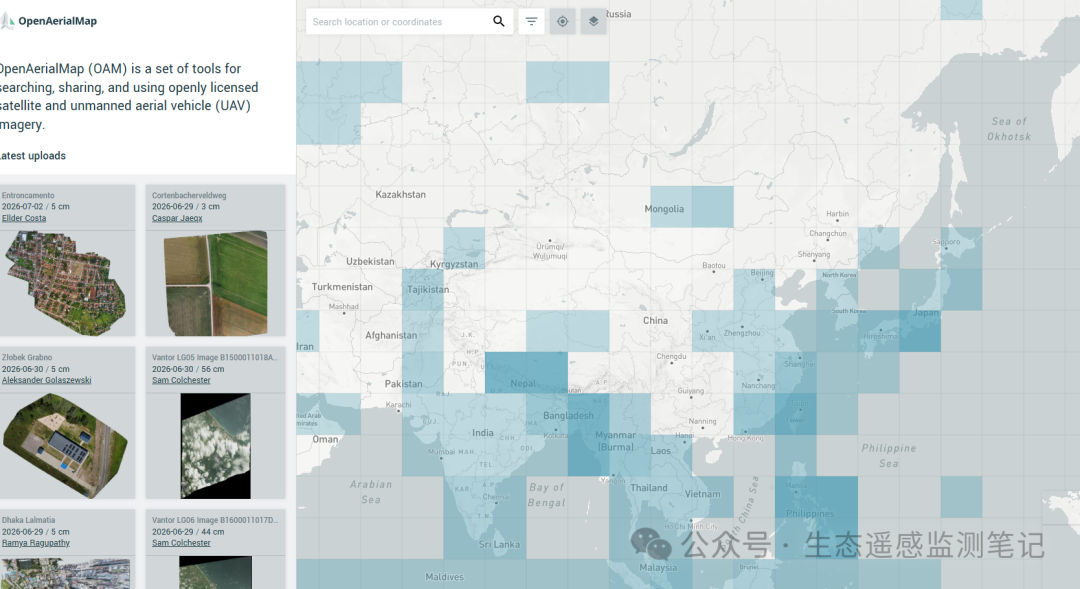Focus the Search location or coordinates field

(x=399, y=21)
